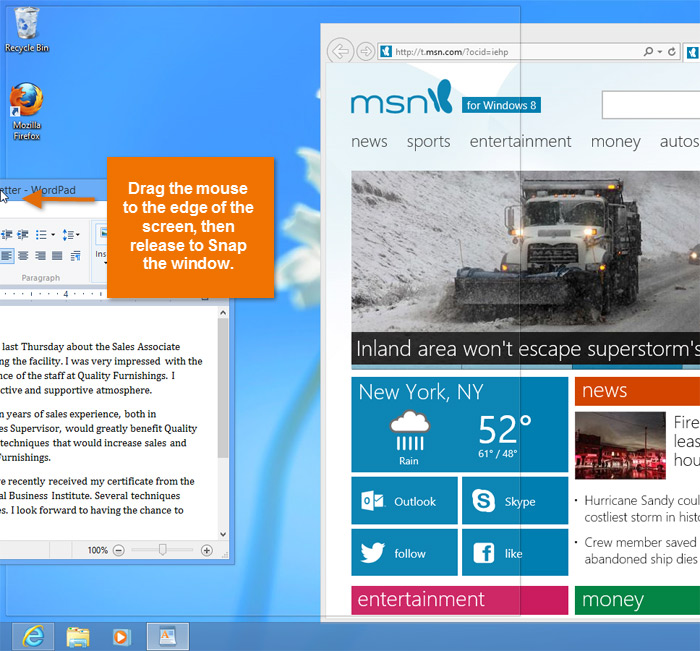Open the snowplow superstorm headline image
The width and height of the screenshot is (700, 651).
click(525, 251)
